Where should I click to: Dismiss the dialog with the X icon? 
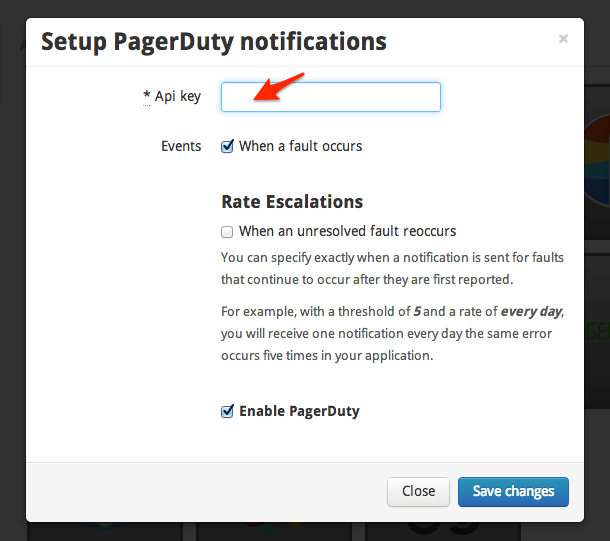[x=563, y=39]
